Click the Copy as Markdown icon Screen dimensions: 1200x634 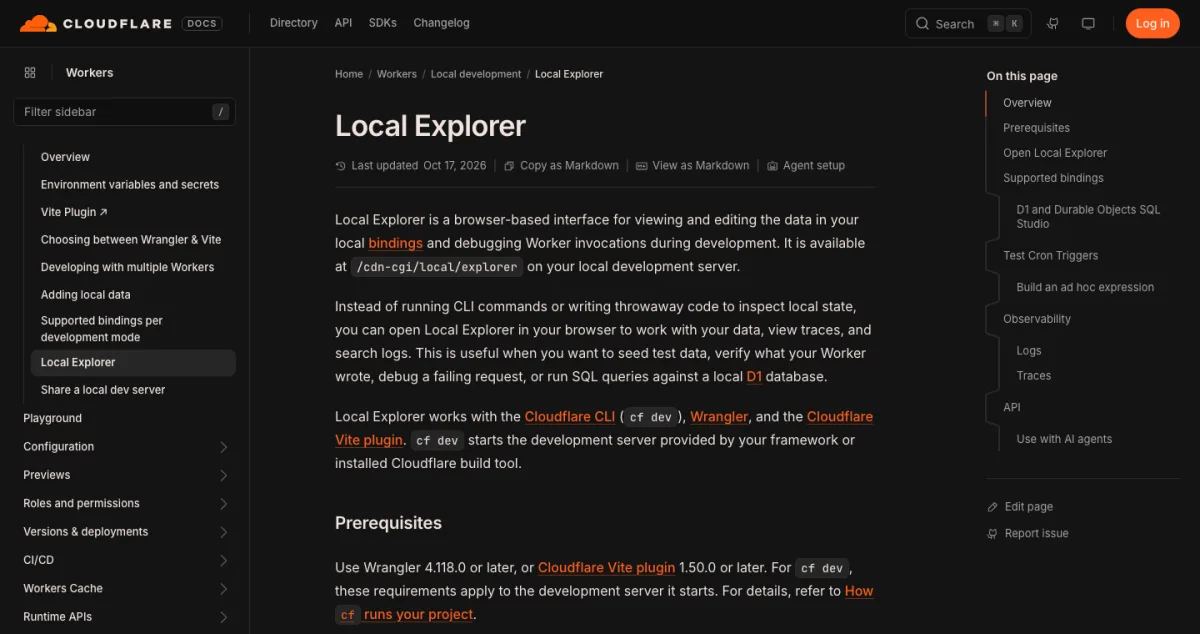pos(509,166)
